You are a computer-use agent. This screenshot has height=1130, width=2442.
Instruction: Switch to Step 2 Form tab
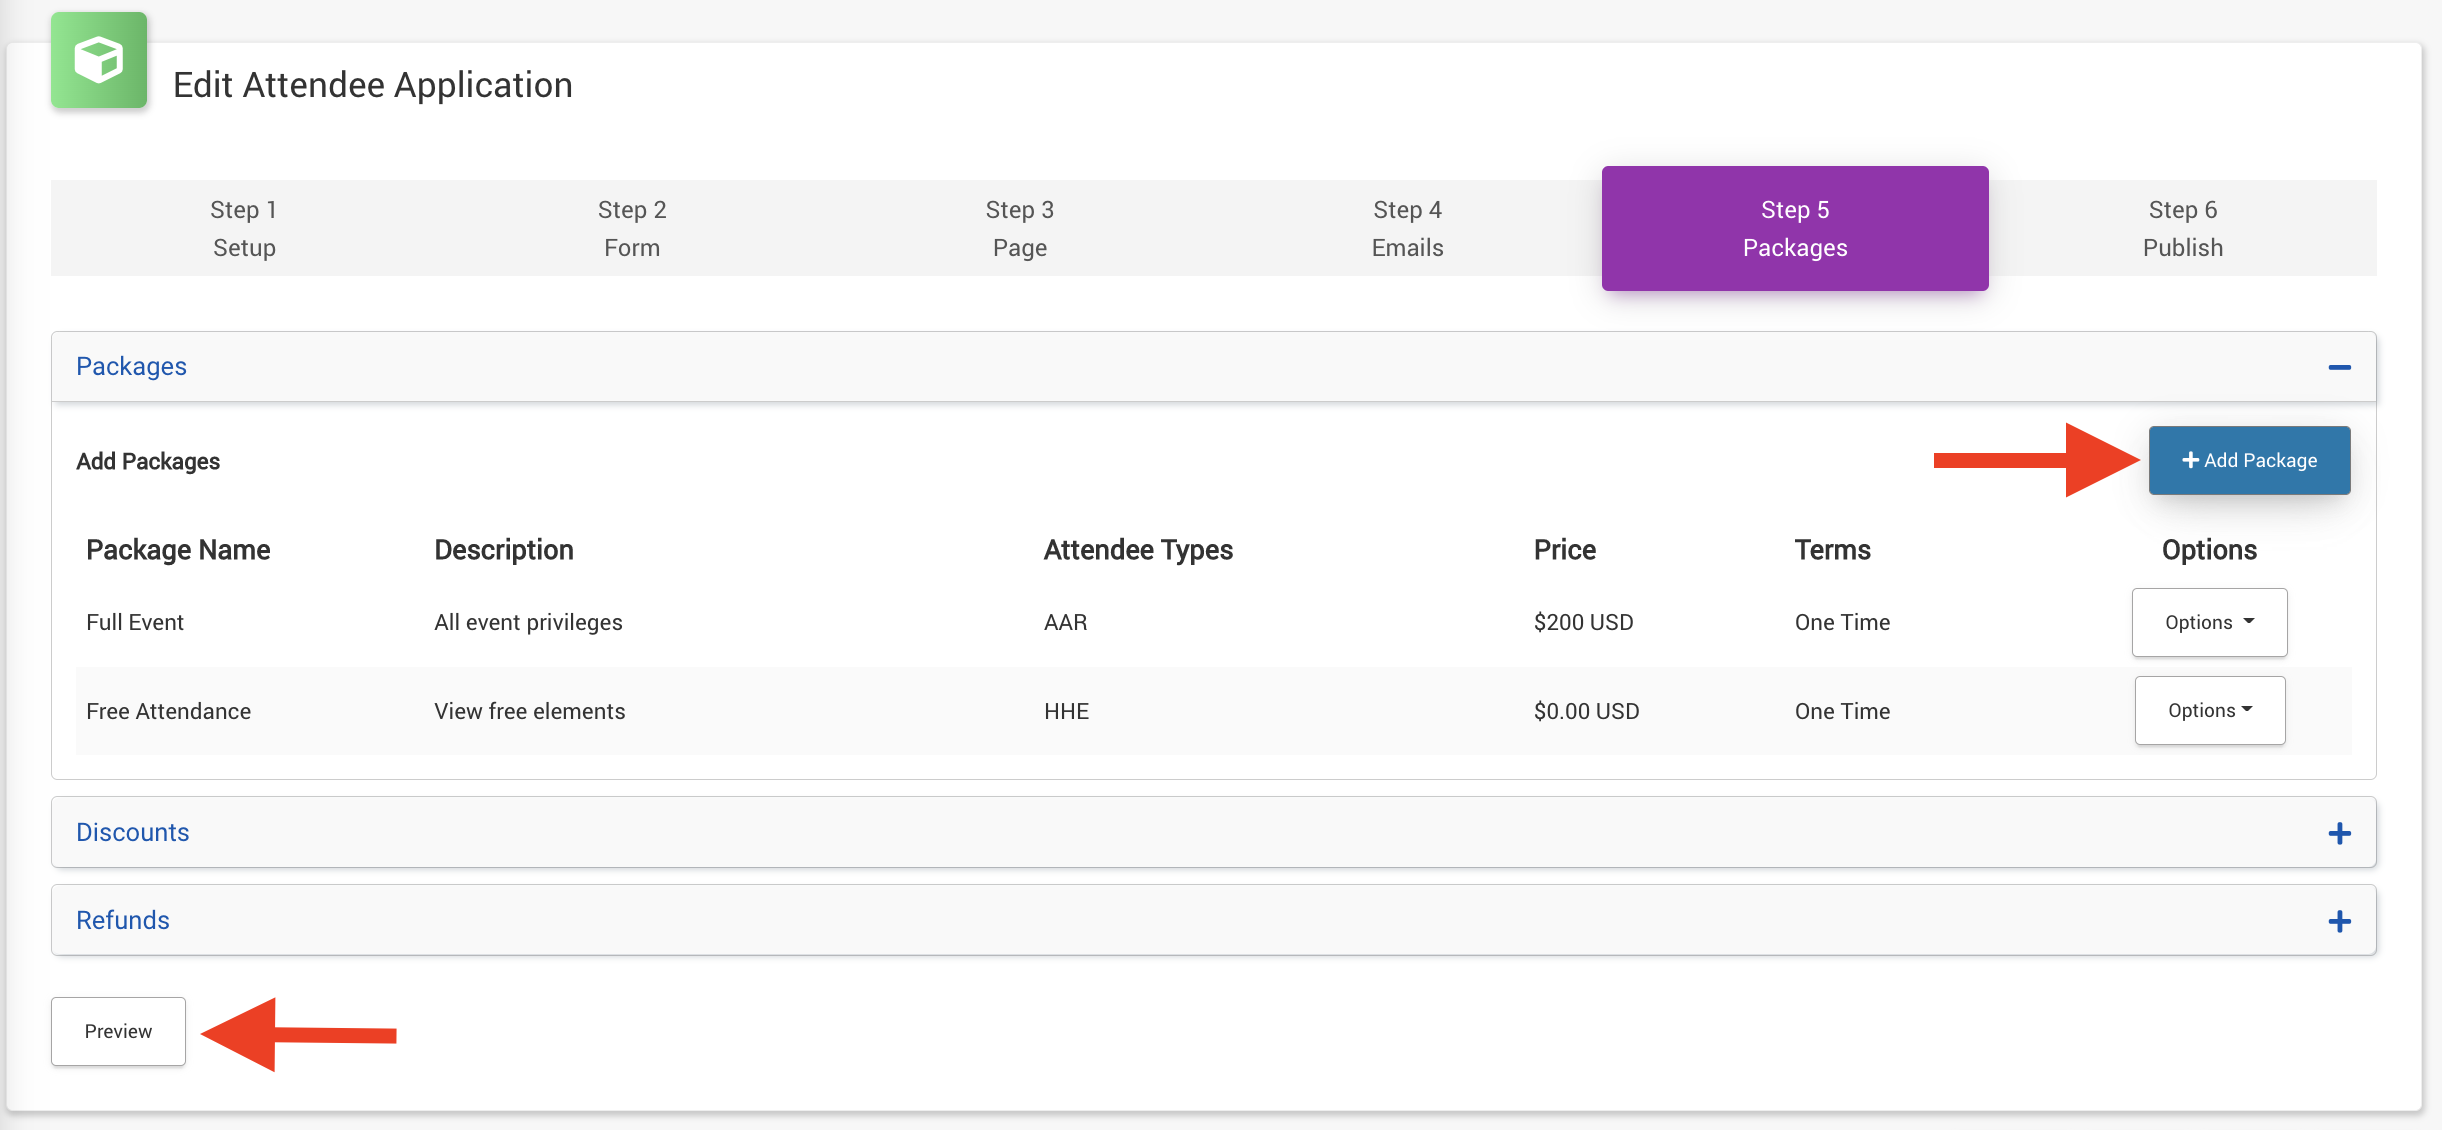(x=632, y=228)
